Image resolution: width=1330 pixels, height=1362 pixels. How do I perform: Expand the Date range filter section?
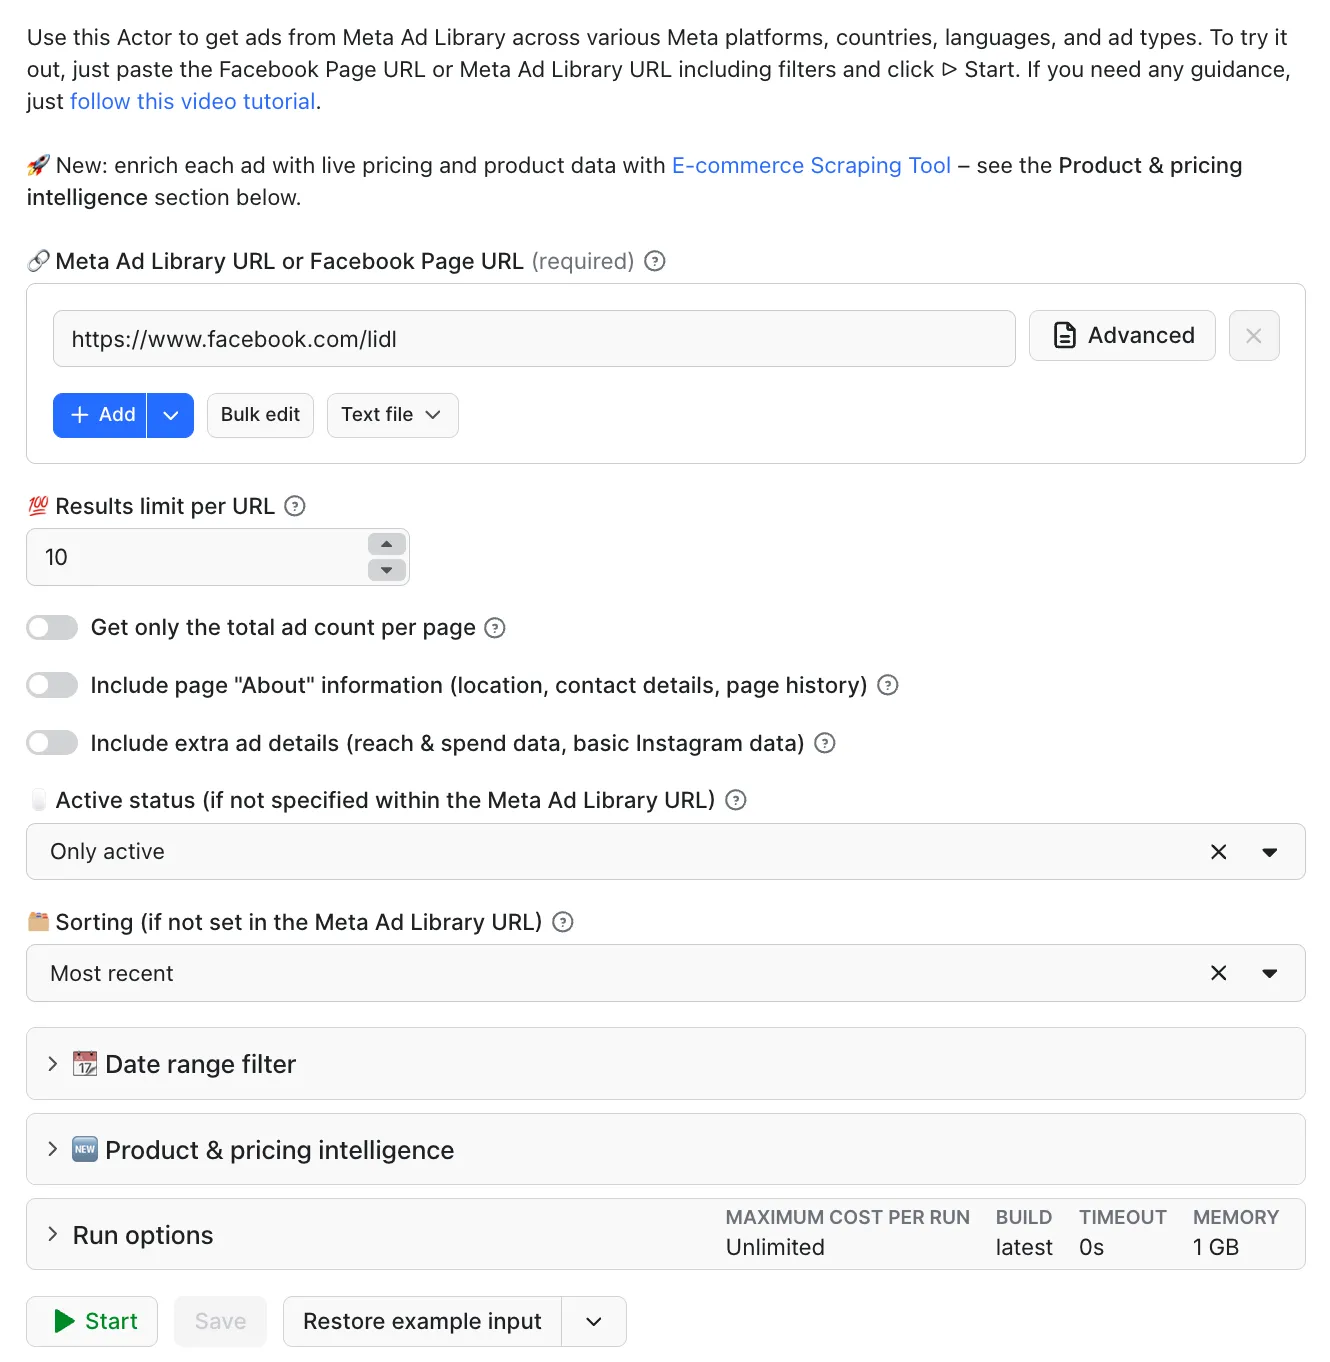click(666, 1064)
